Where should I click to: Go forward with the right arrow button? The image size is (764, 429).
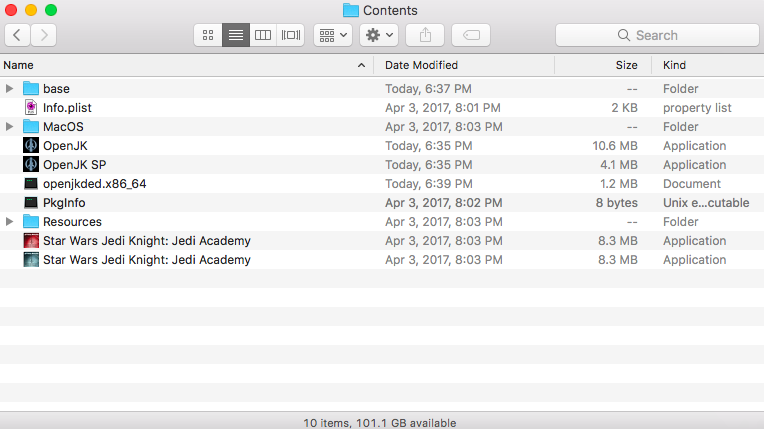pos(43,35)
